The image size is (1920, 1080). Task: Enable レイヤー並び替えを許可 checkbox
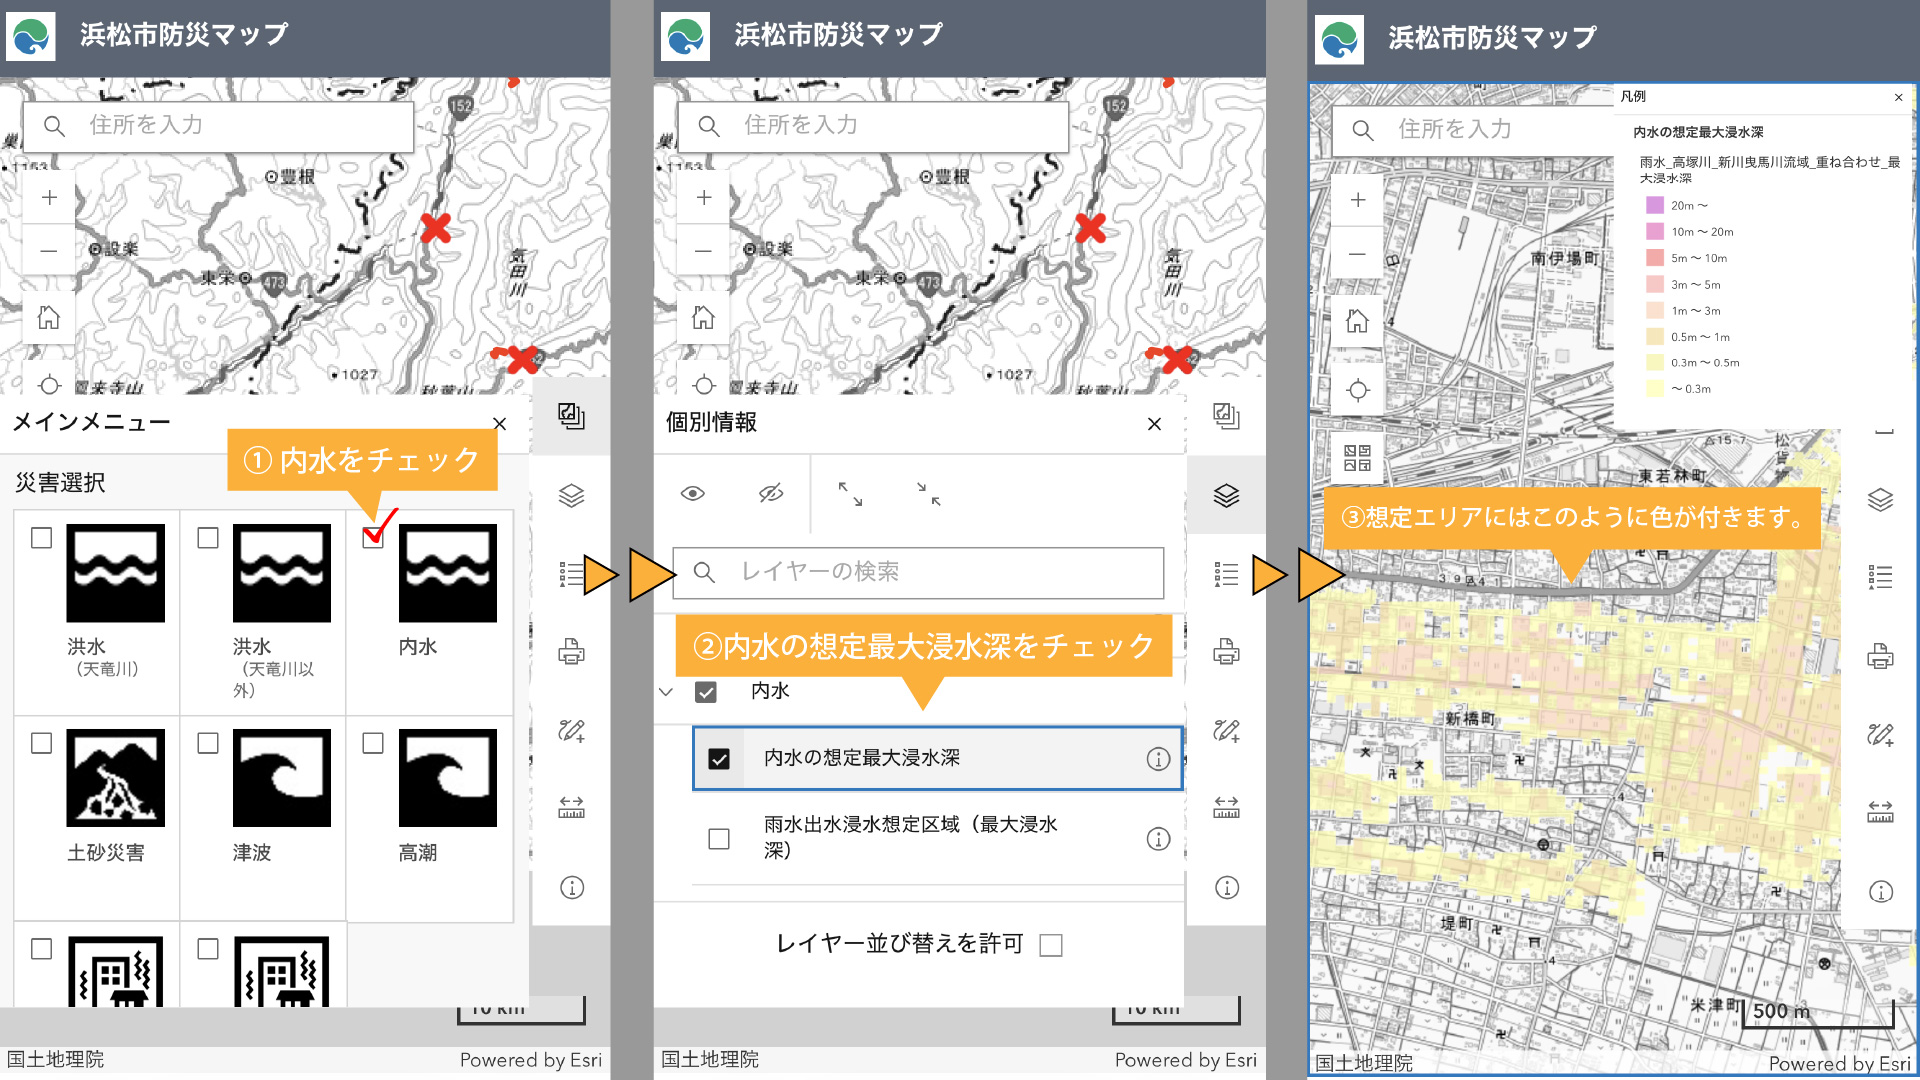[x=1051, y=945]
